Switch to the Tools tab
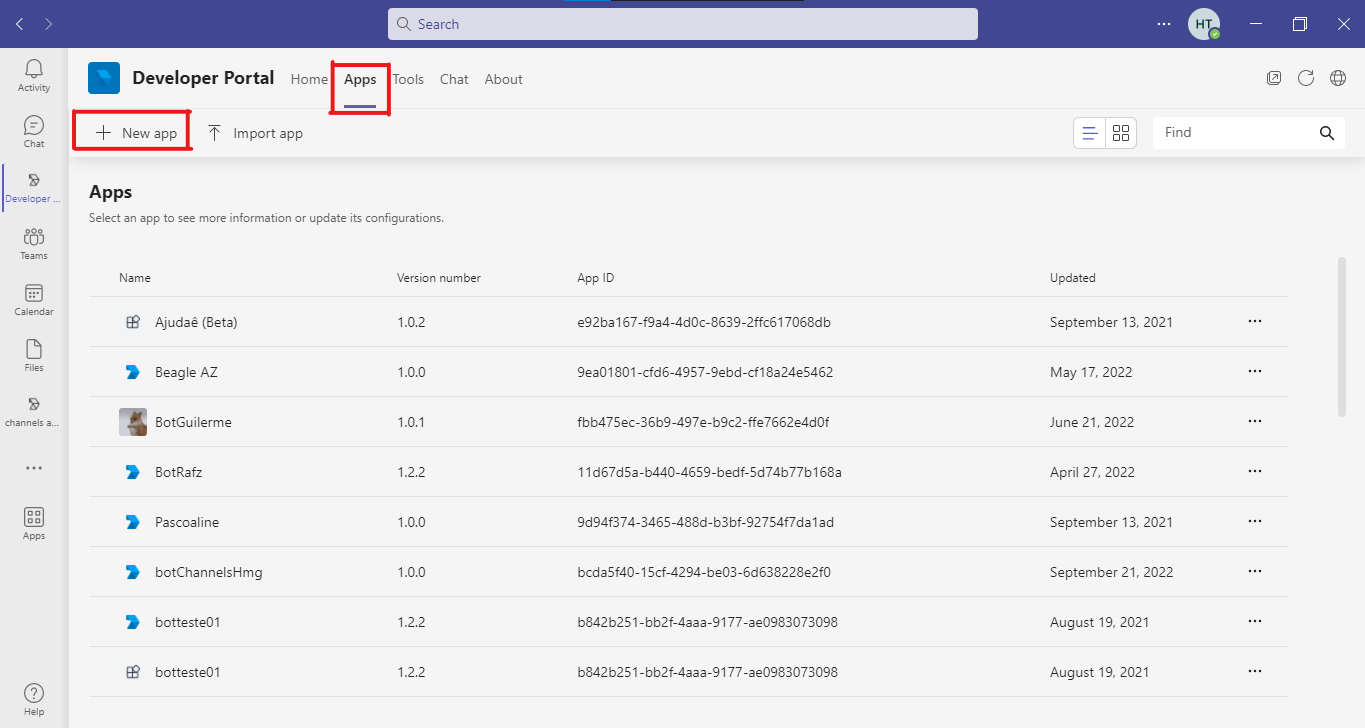The image size is (1365, 728). coord(408,79)
